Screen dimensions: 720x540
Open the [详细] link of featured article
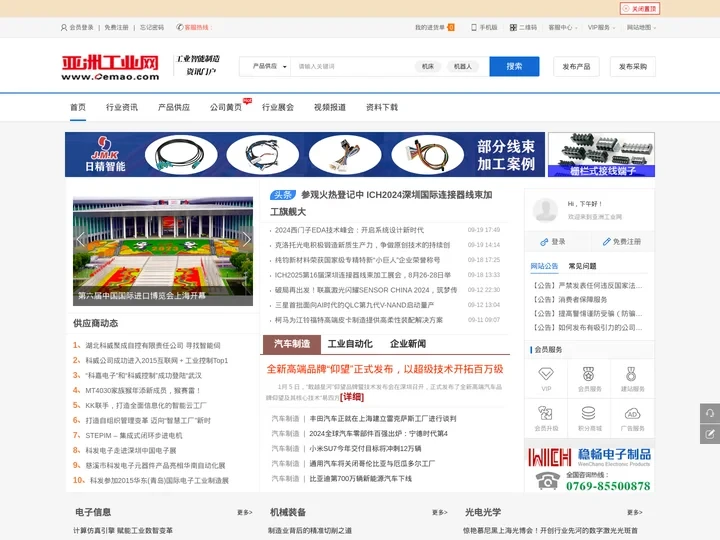click(352, 397)
